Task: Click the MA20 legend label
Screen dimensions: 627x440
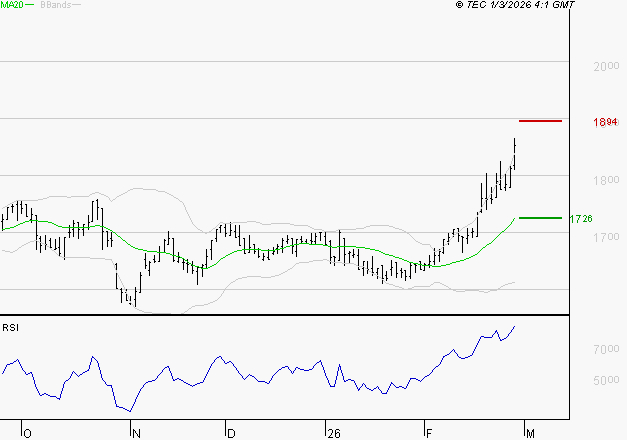Action: pyautogui.click(x=11, y=5)
